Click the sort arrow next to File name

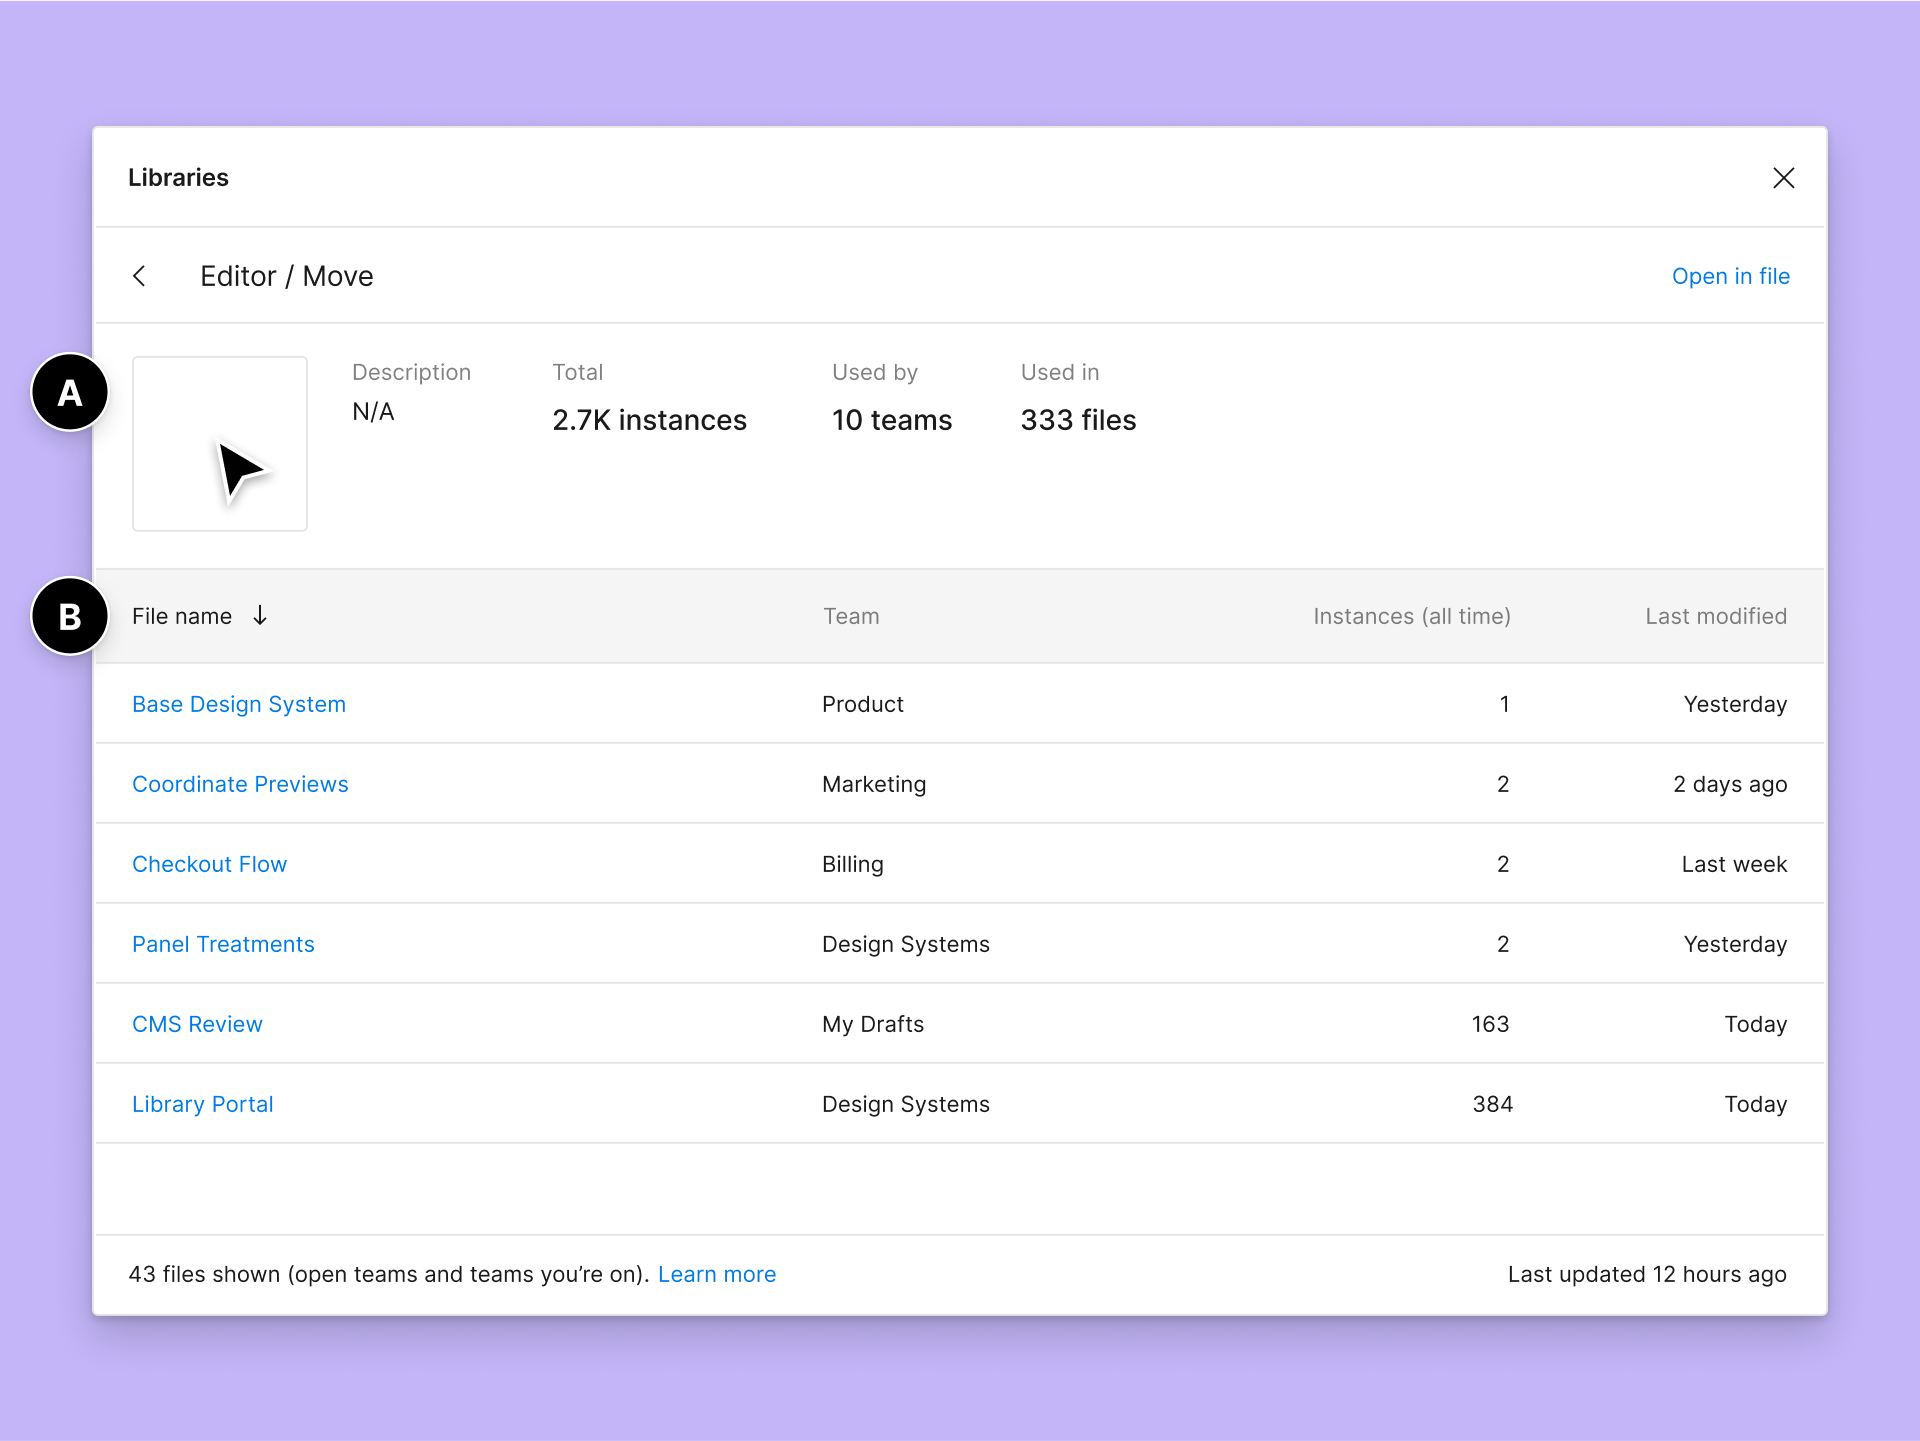pyautogui.click(x=260, y=615)
